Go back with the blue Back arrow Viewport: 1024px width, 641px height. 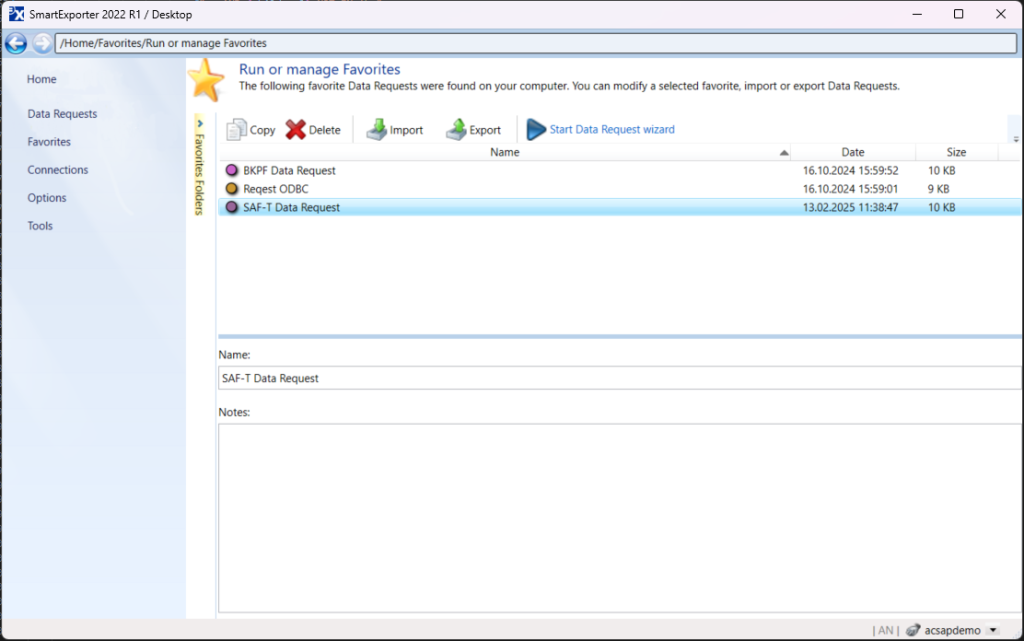coord(16,43)
